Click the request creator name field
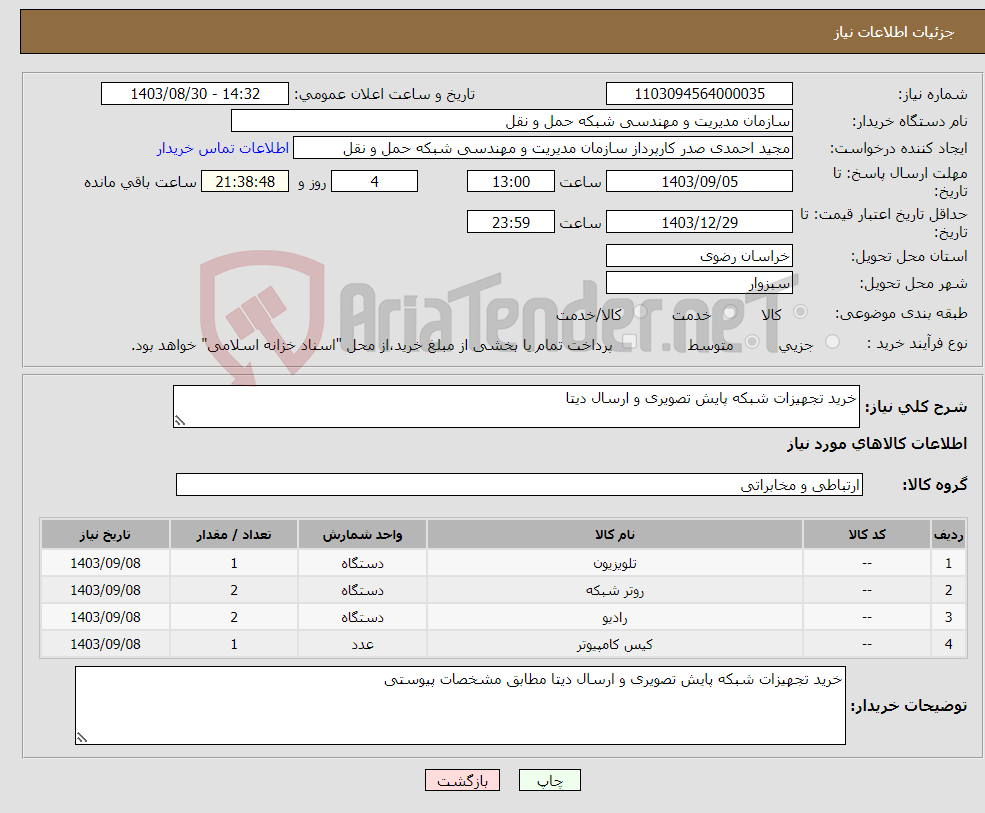985x813 pixels. point(543,148)
